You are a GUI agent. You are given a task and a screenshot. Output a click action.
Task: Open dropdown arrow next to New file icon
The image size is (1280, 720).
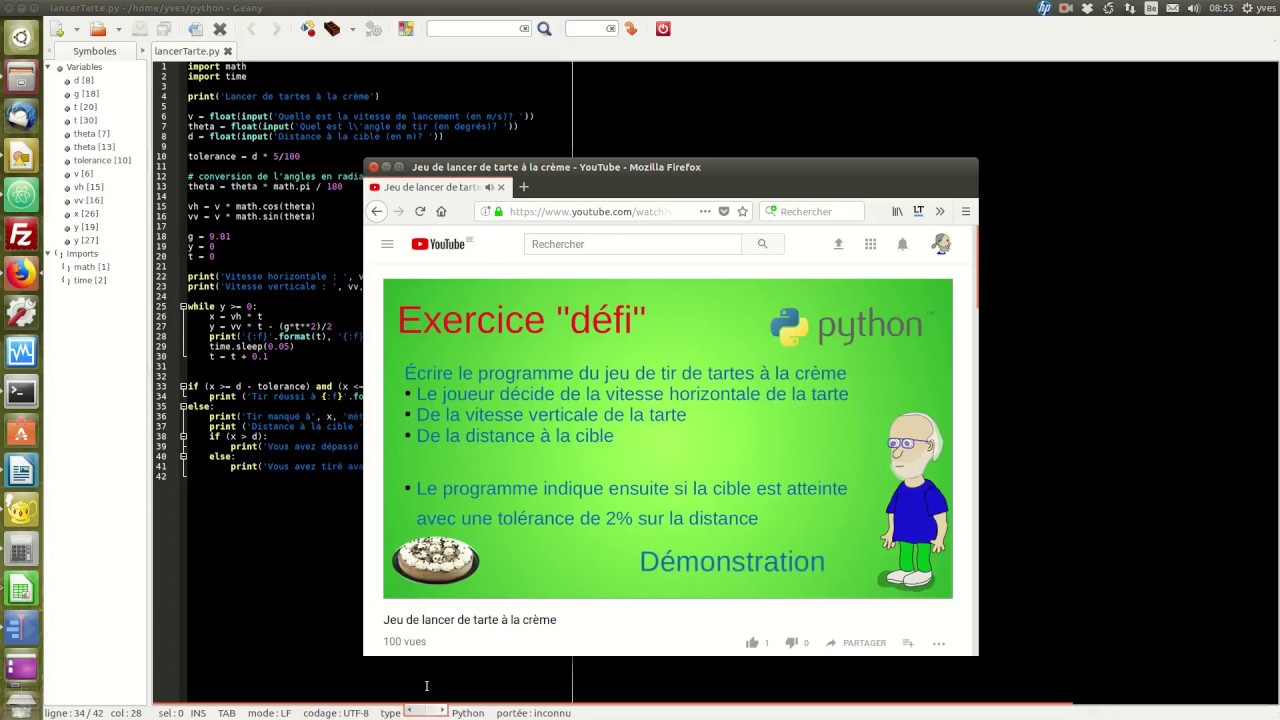[x=78, y=30]
